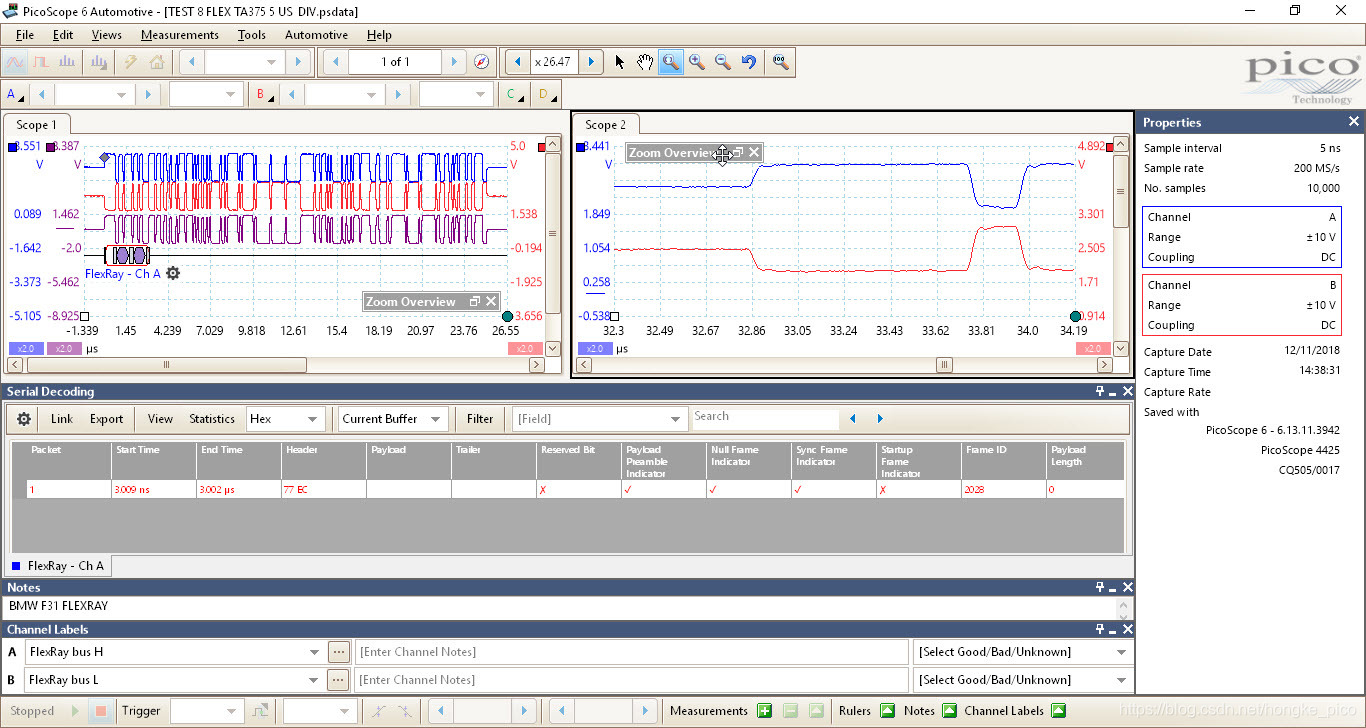Go to next search result arrow

click(x=880, y=419)
